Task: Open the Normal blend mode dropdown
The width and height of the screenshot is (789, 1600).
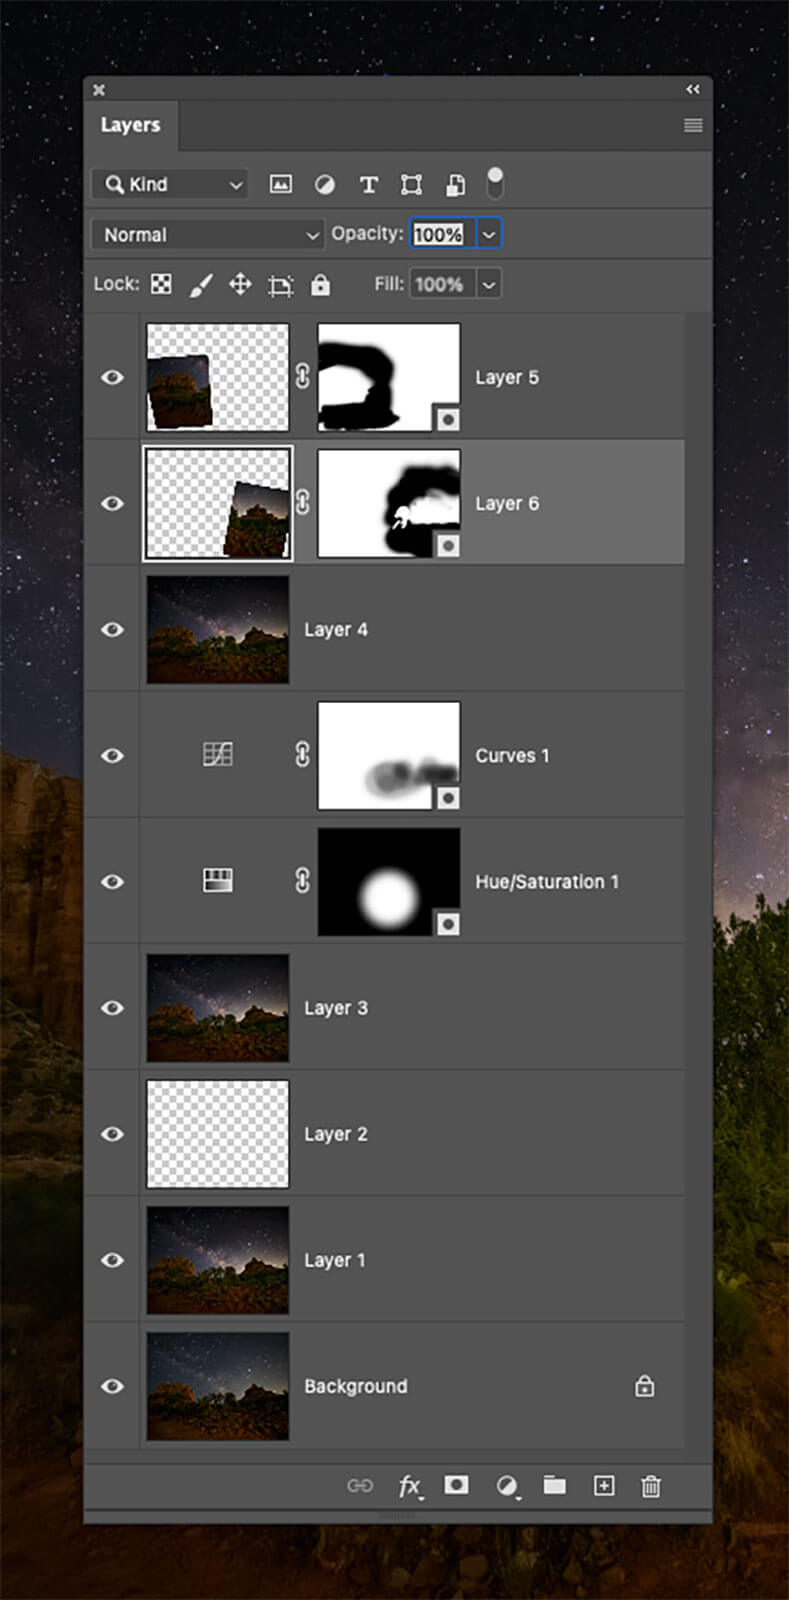Action: pyautogui.click(x=208, y=235)
